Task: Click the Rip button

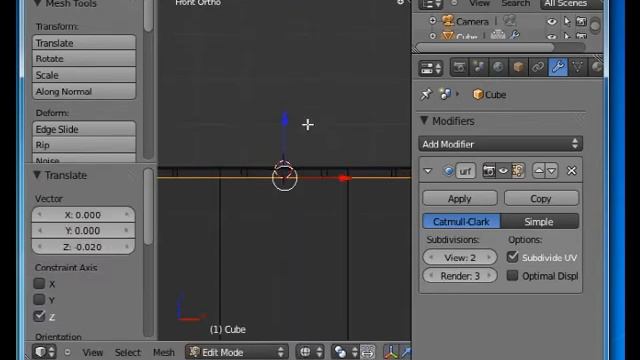Action: [84, 145]
